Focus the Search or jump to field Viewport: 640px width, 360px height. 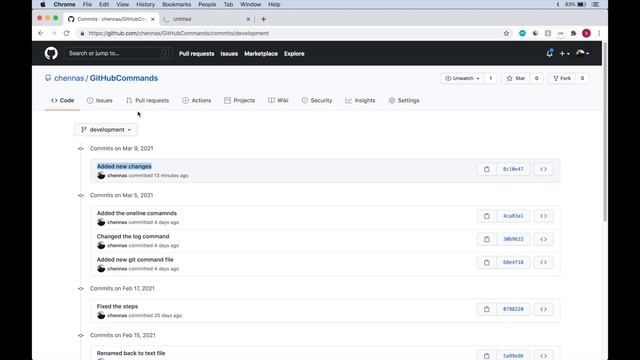(x=118, y=53)
